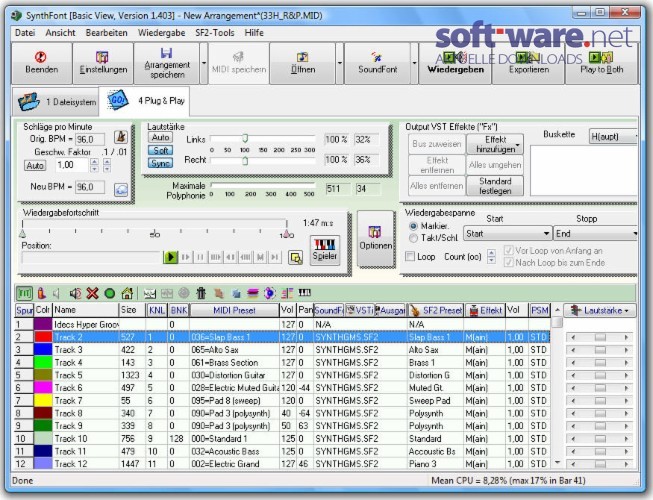Click the Standard festlegen button

pos(495,186)
